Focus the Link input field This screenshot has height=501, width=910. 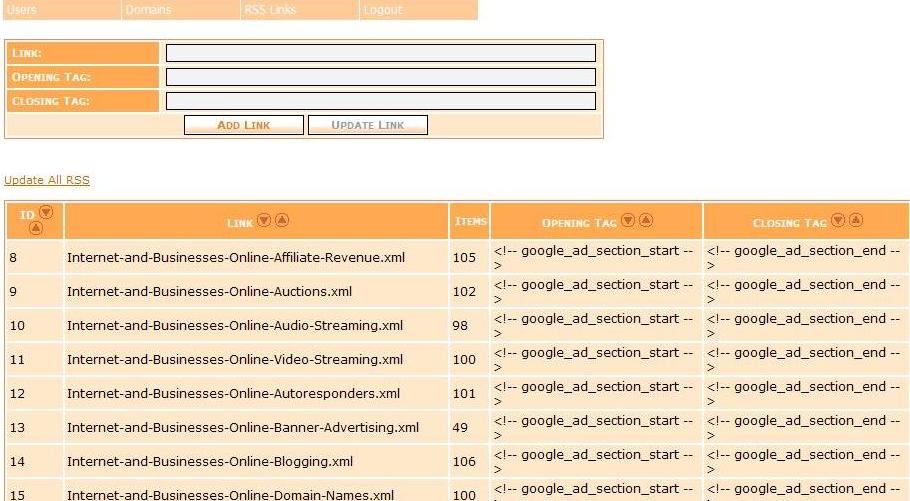[x=381, y=53]
